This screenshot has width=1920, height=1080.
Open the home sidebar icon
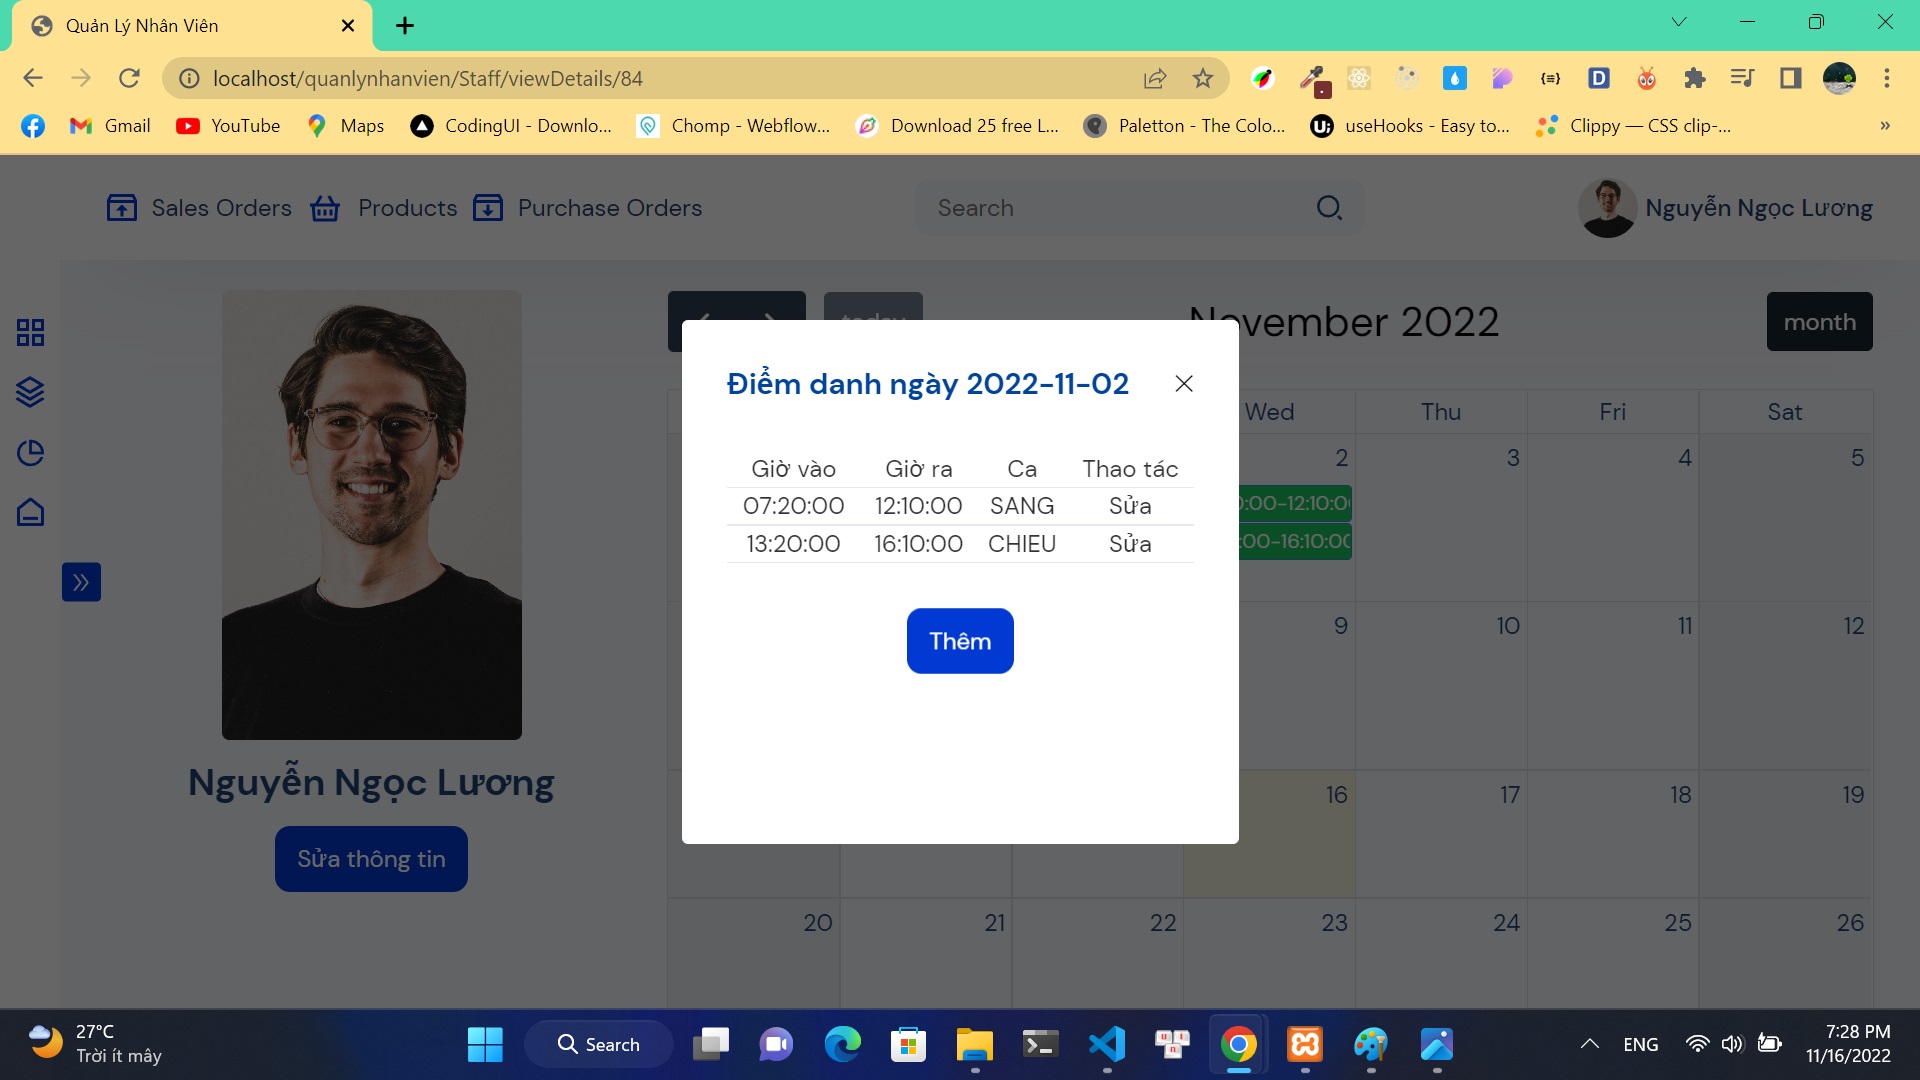pyautogui.click(x=30, y=512)
